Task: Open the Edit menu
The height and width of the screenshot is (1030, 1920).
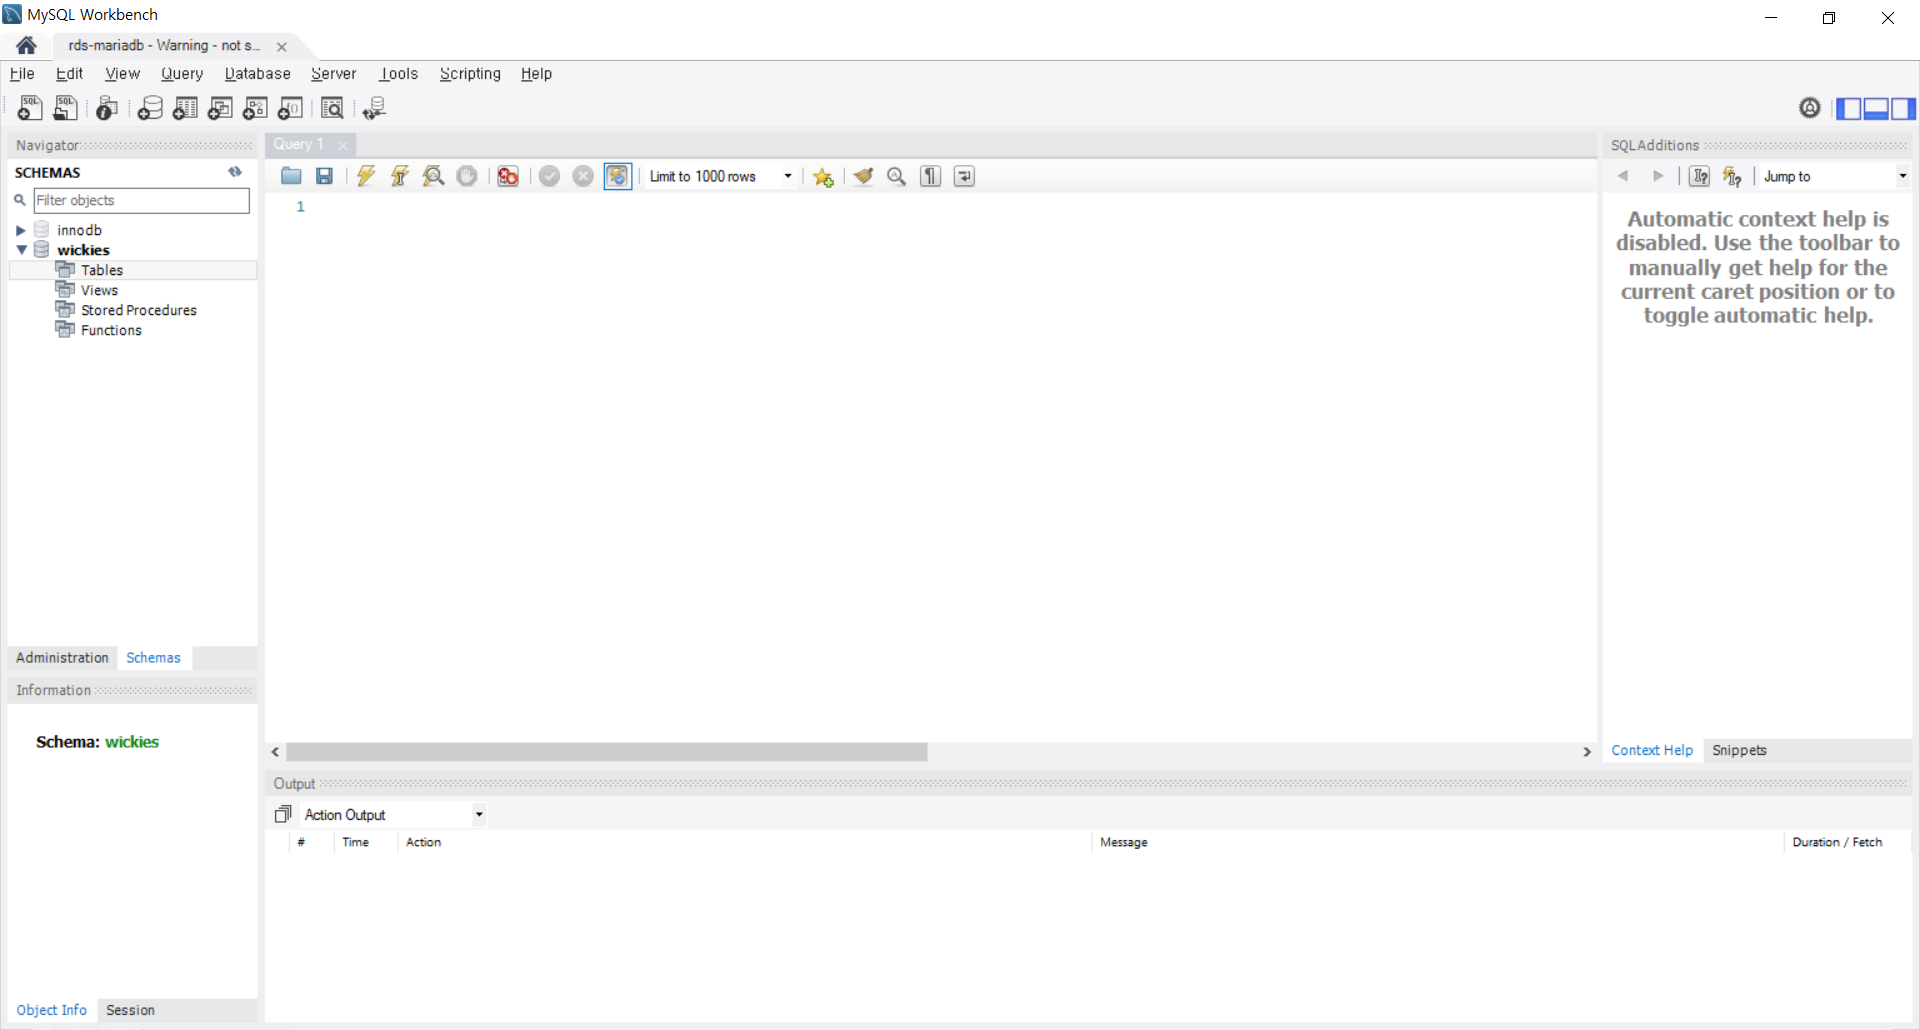Action: pos(69,74)
